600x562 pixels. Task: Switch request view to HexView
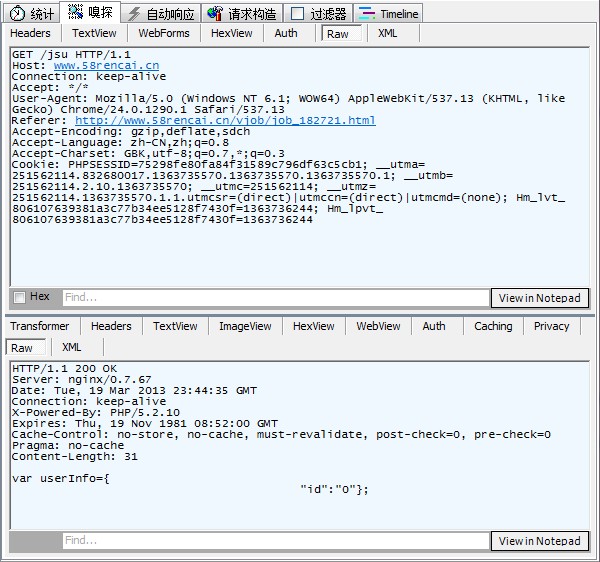coord(232,33)
